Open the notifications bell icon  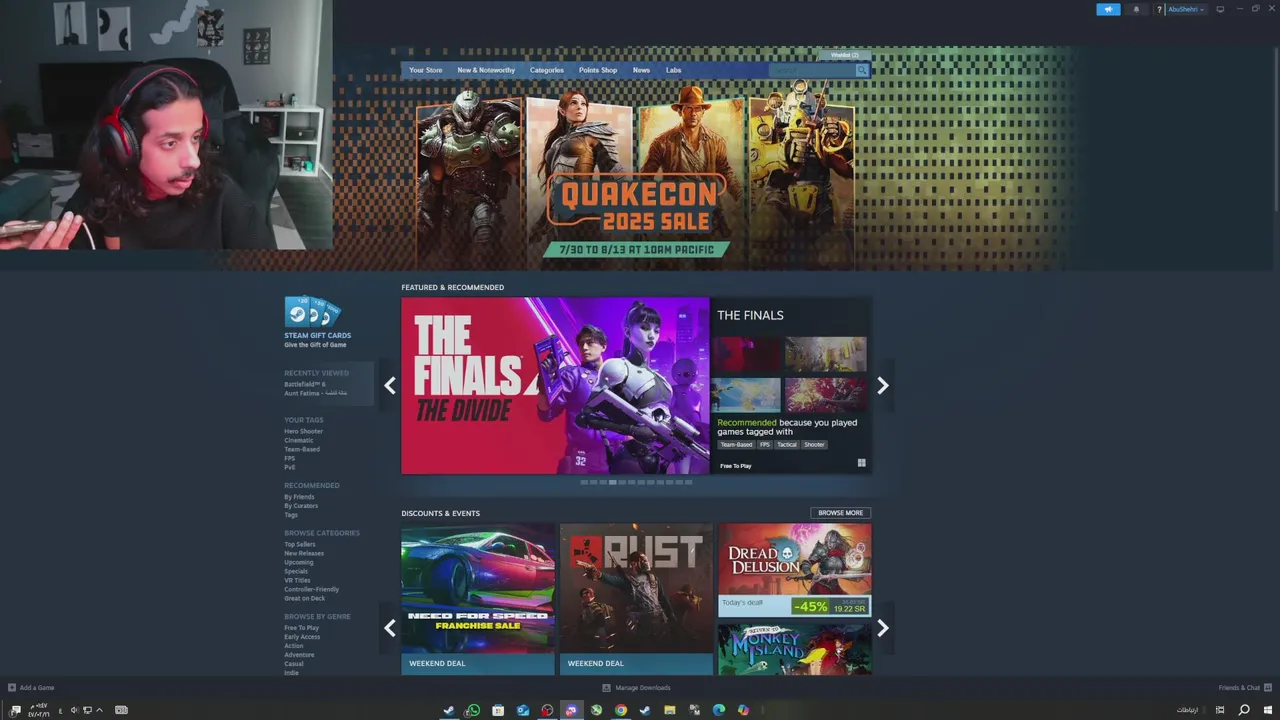coord(1135,9)
